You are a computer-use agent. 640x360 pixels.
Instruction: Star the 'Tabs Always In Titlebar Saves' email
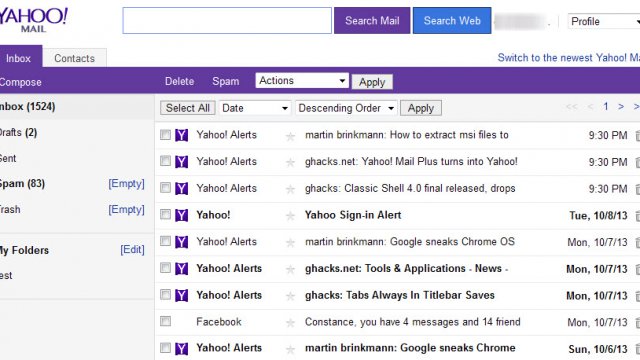(x=290, y=296)
